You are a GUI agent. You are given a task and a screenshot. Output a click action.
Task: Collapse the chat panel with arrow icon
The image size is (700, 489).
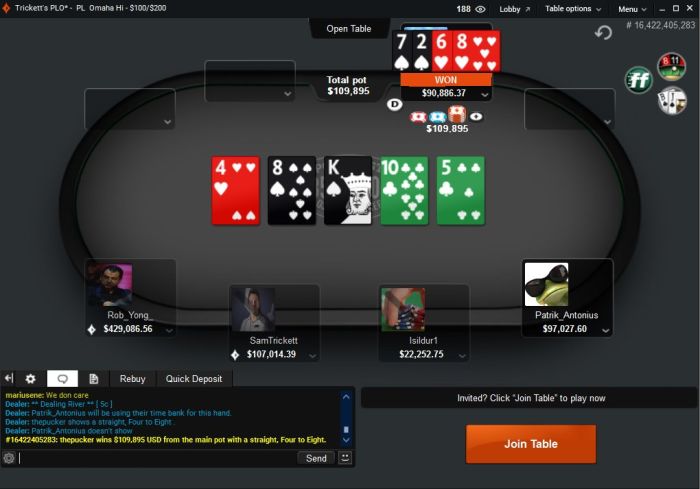9,379
